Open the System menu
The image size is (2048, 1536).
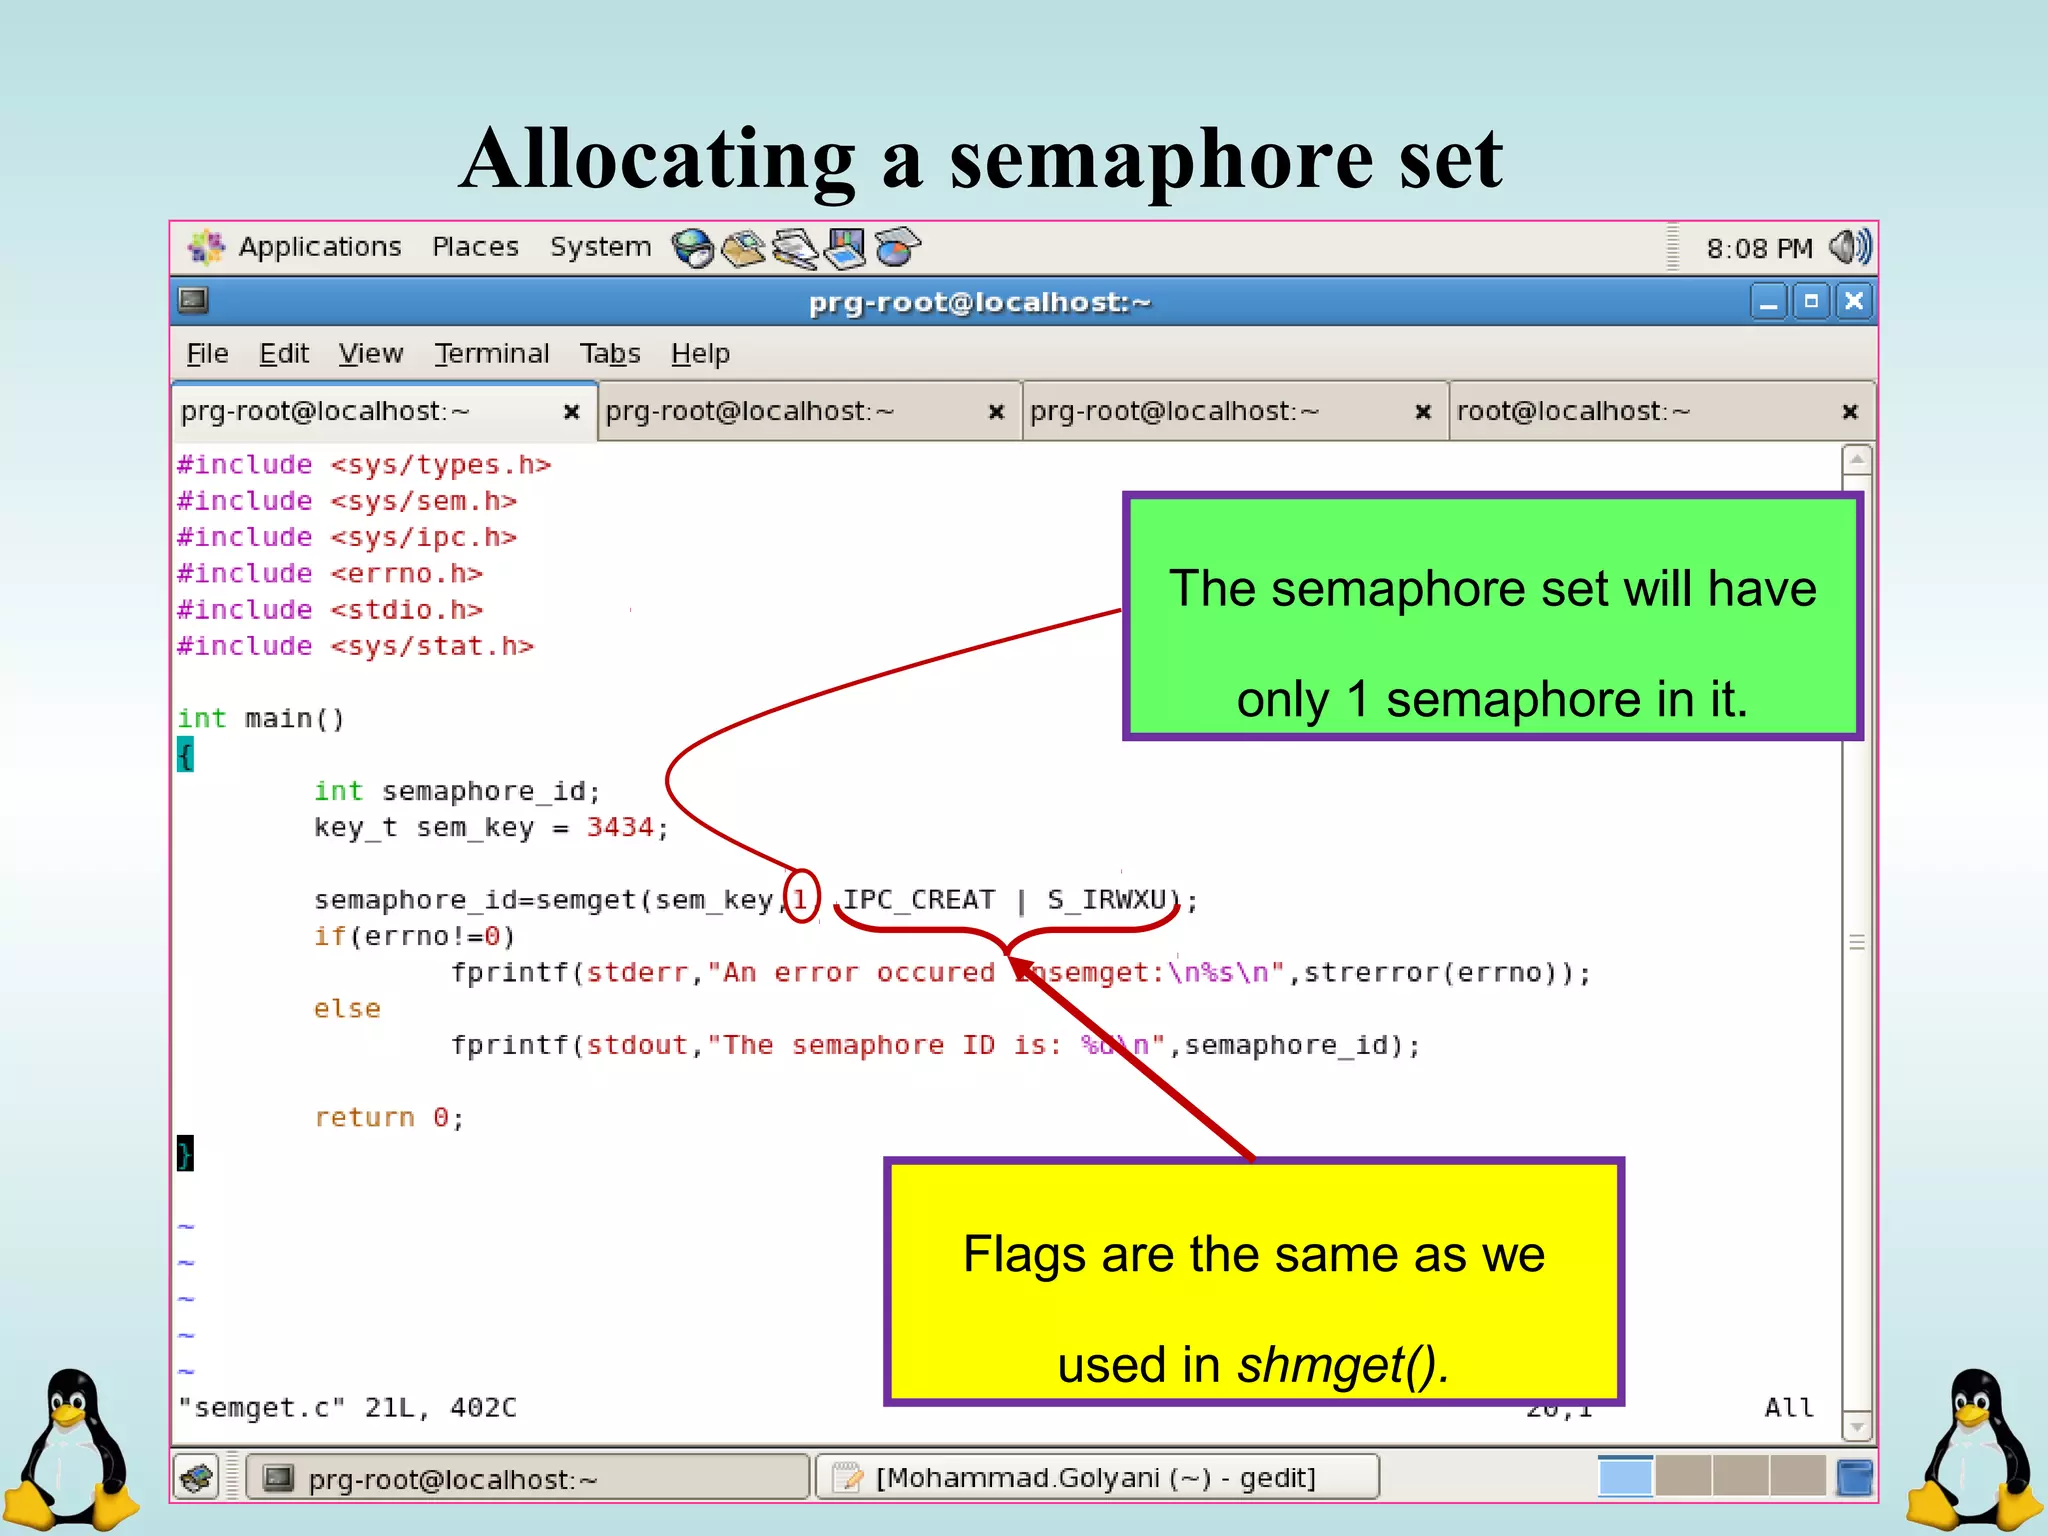pos(600,247)
